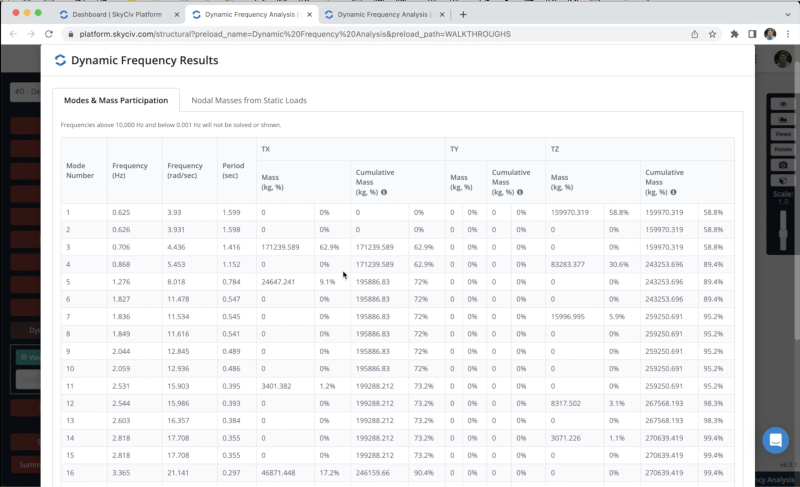
Task: Click the Frequency (rad/sec) column header
Action: pos(190,170)
